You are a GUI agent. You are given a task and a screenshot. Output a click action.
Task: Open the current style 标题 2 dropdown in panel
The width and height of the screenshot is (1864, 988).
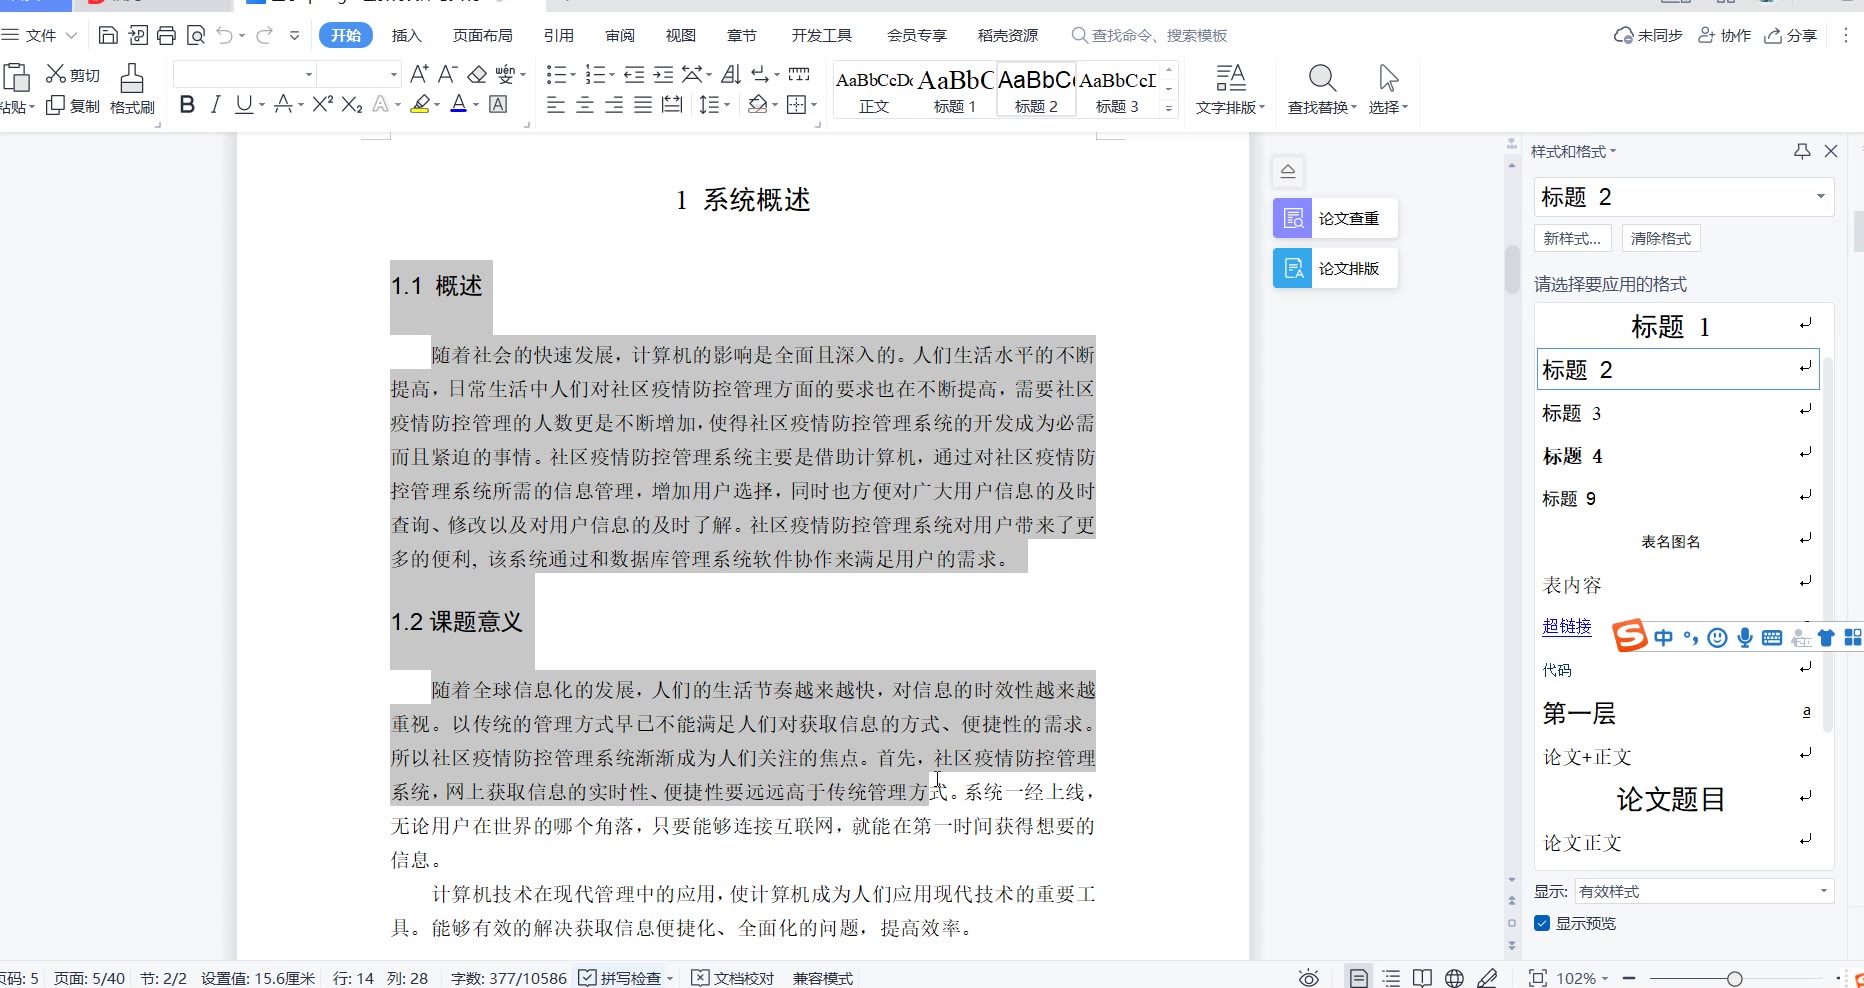(1820, 197)
